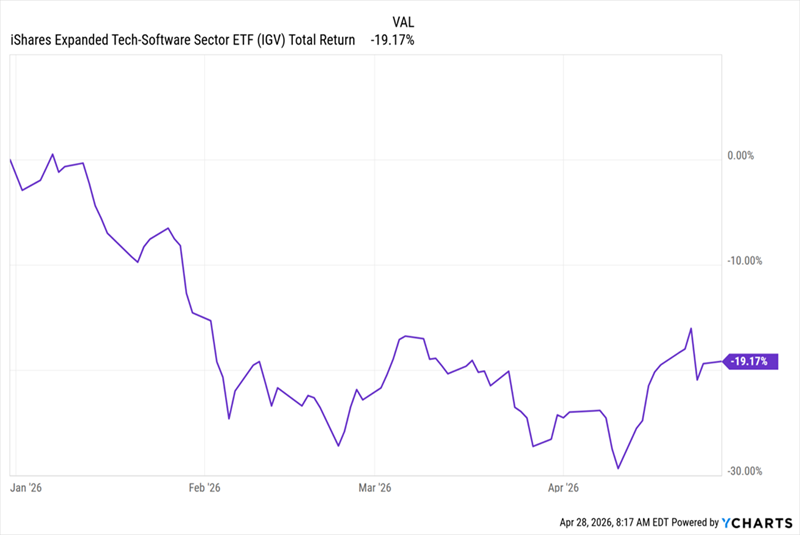800x535 pixels.
Task: Select the Feb '26 axis label
Action: tap(203, 488)
